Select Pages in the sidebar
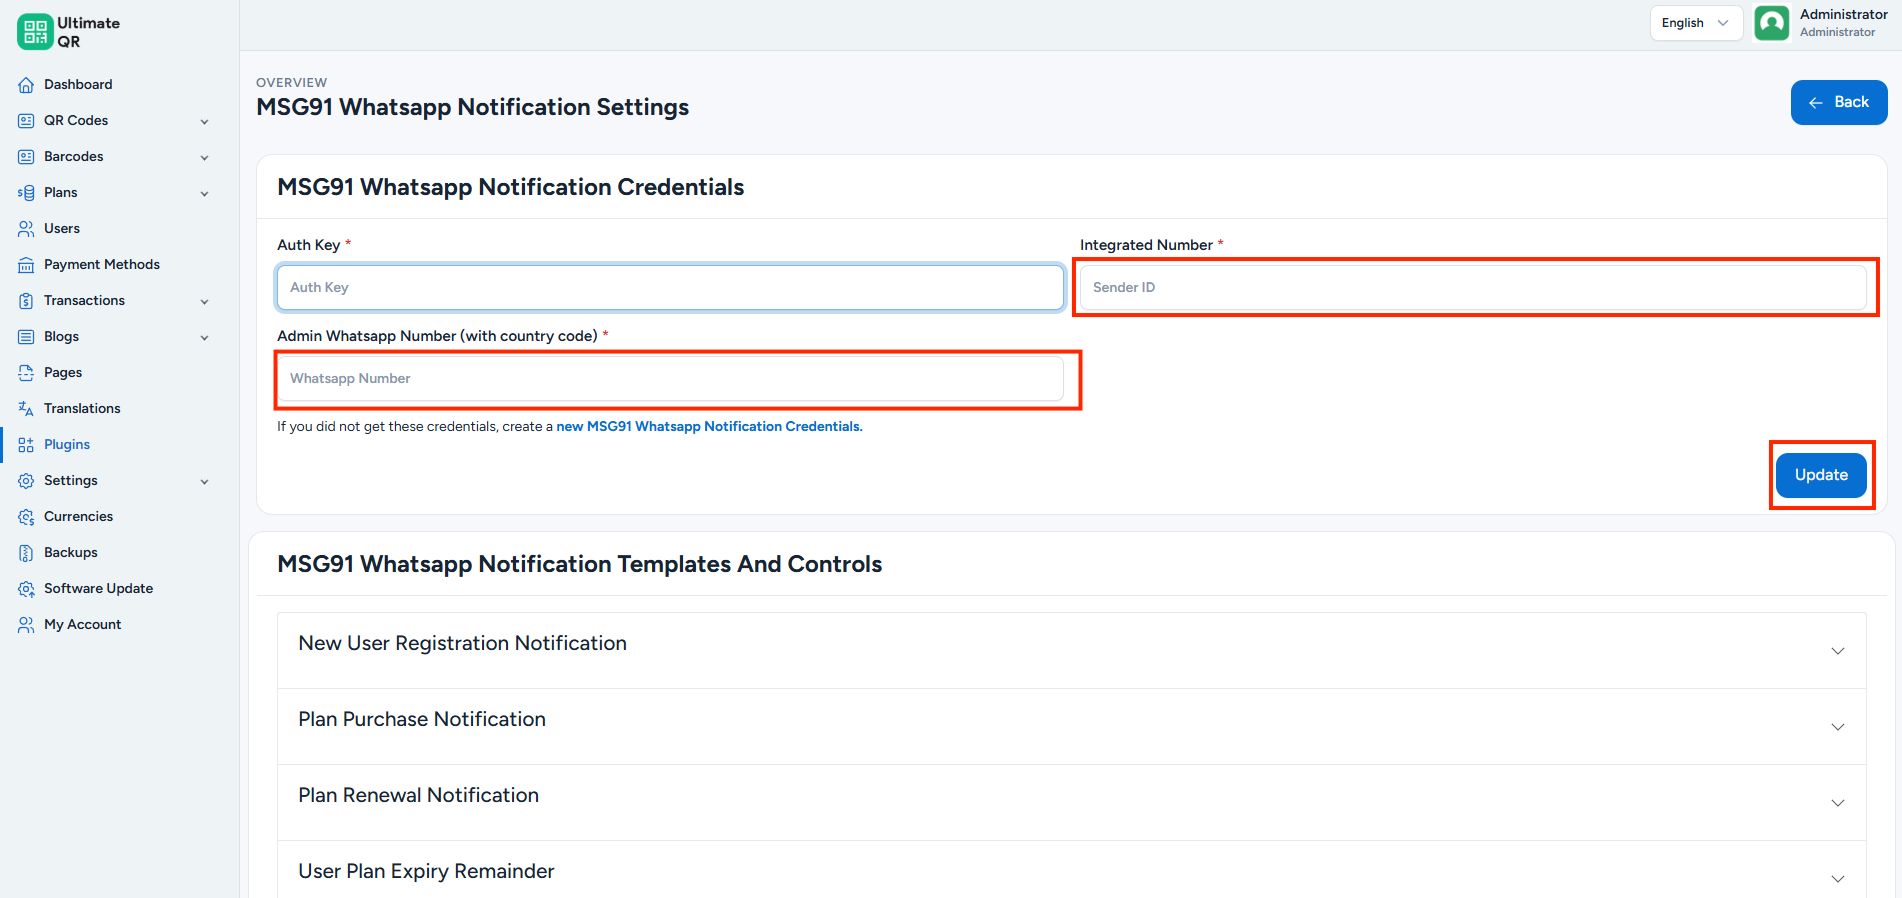The image size is (1902, 898). coord(63,373)
